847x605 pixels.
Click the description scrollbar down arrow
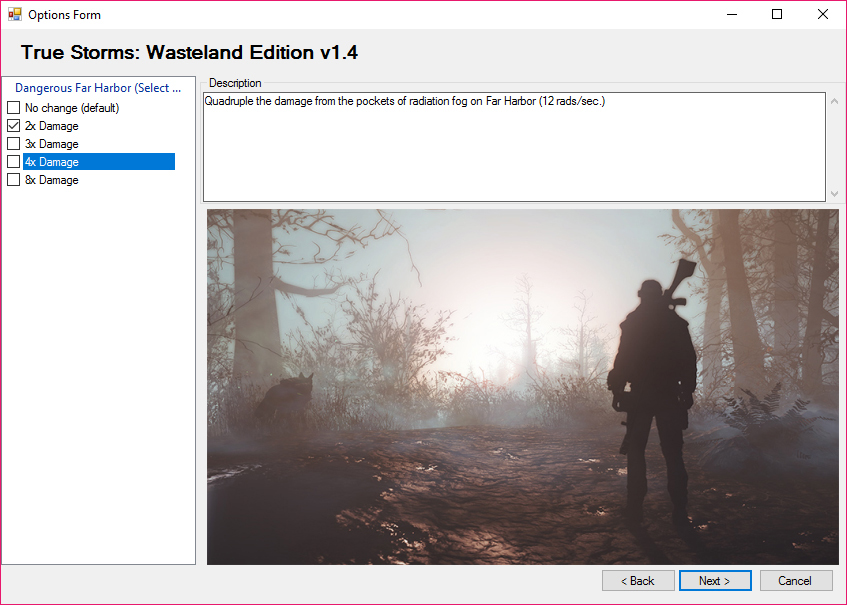pyautogui.click(x=834, y=193)
